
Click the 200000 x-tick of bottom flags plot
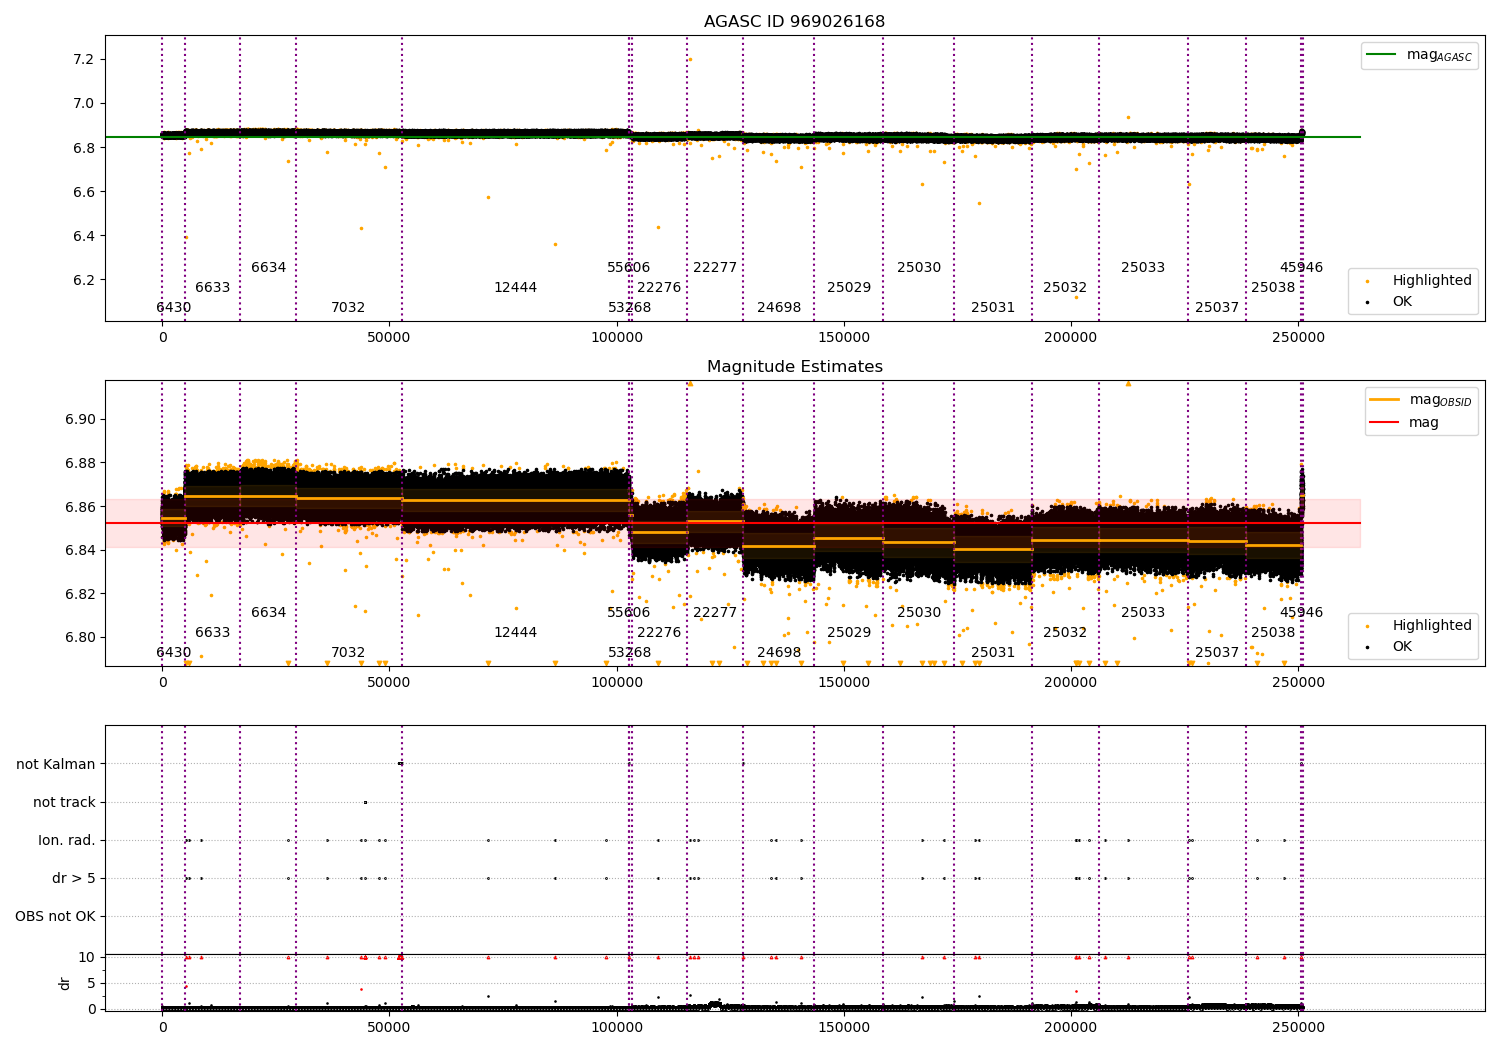[x=1071, y=1026]
